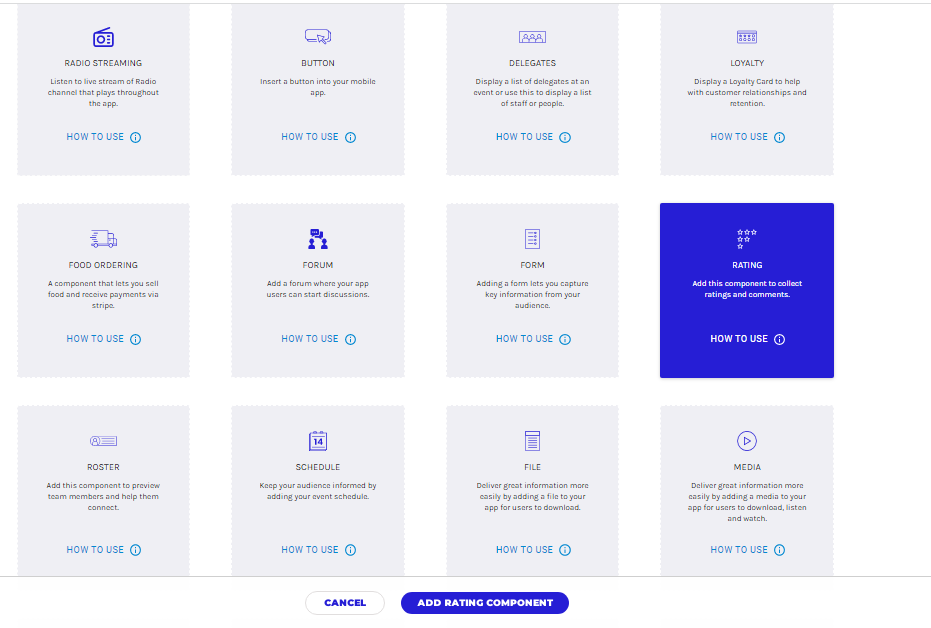Select the Loyalty card icon

747,37
